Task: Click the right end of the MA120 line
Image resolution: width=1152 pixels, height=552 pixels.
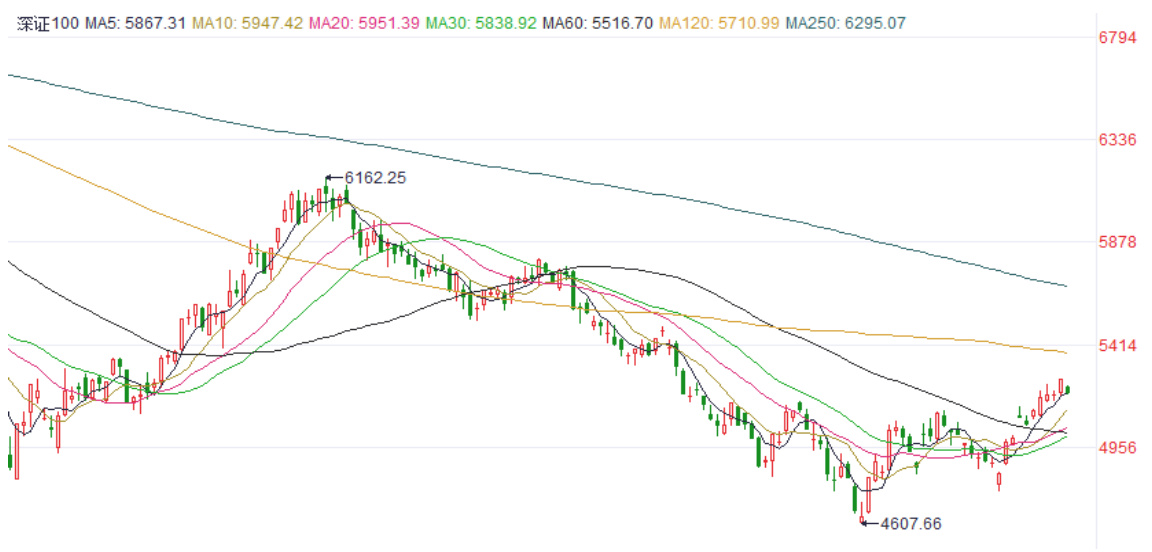Action: click(x=1066, y=352)
